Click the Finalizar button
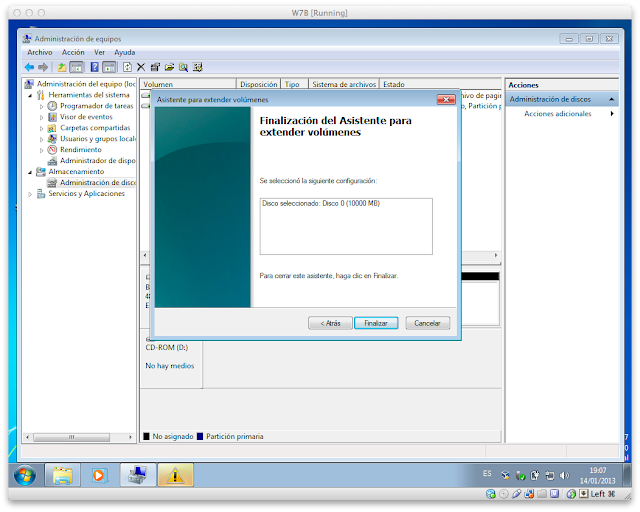 pyautogui.click(x=376, y=323)
